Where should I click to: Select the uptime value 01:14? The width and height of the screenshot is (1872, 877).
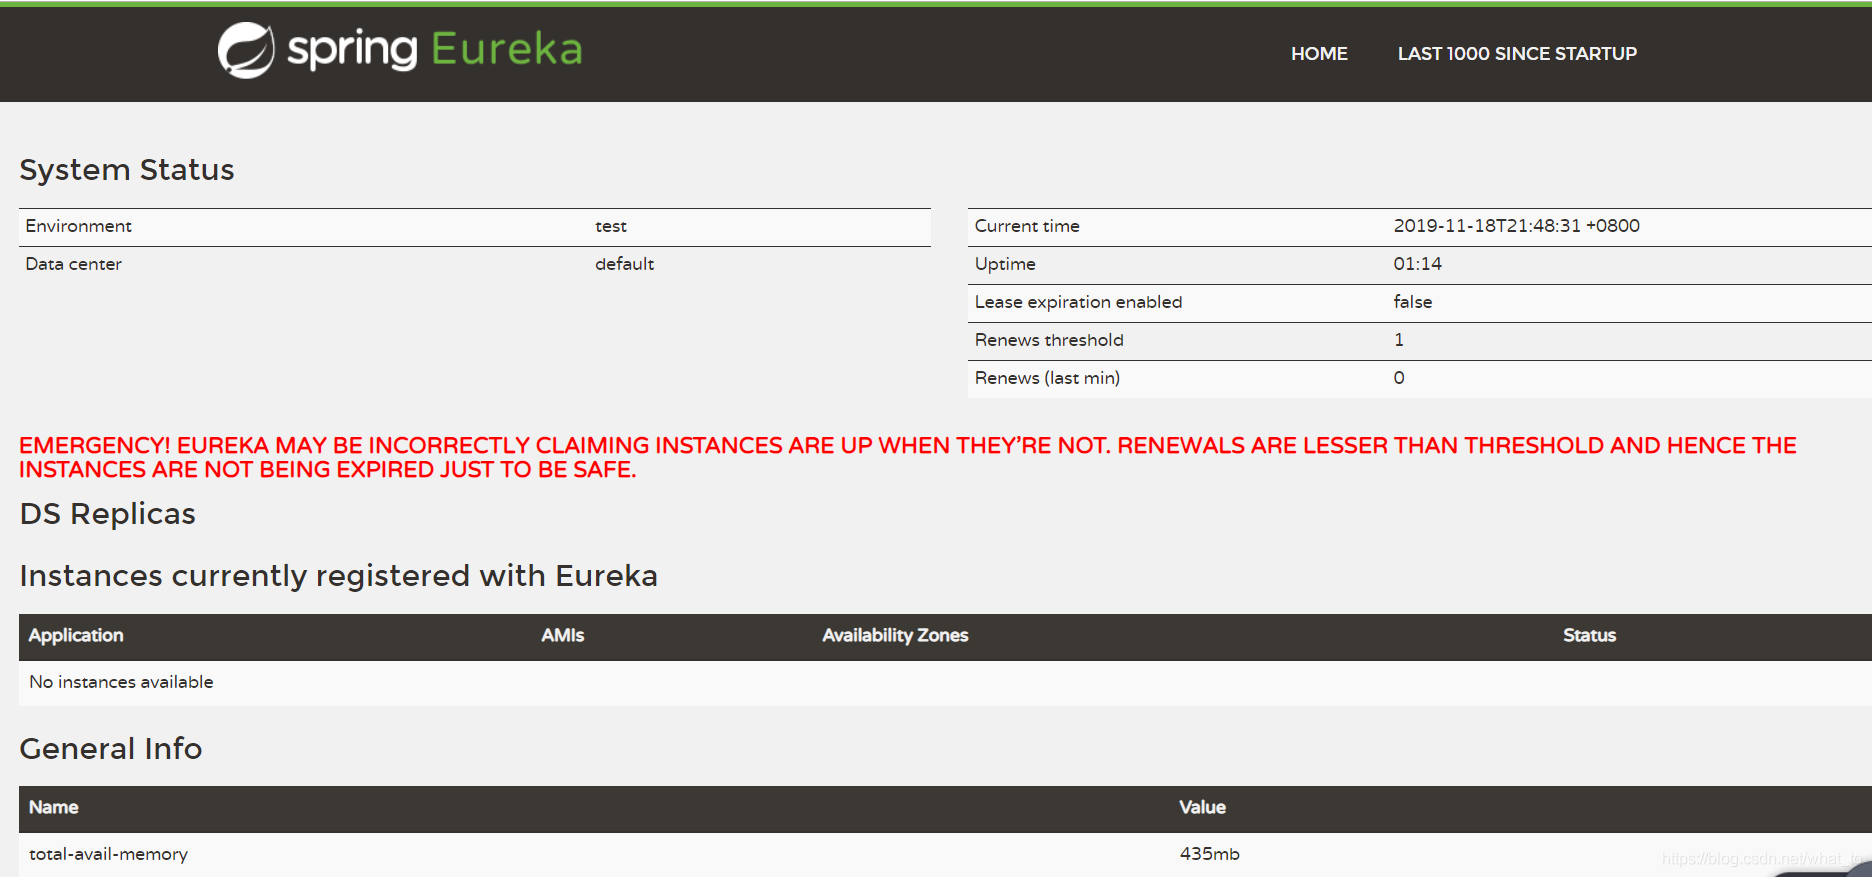click(x=1417, y=264)
